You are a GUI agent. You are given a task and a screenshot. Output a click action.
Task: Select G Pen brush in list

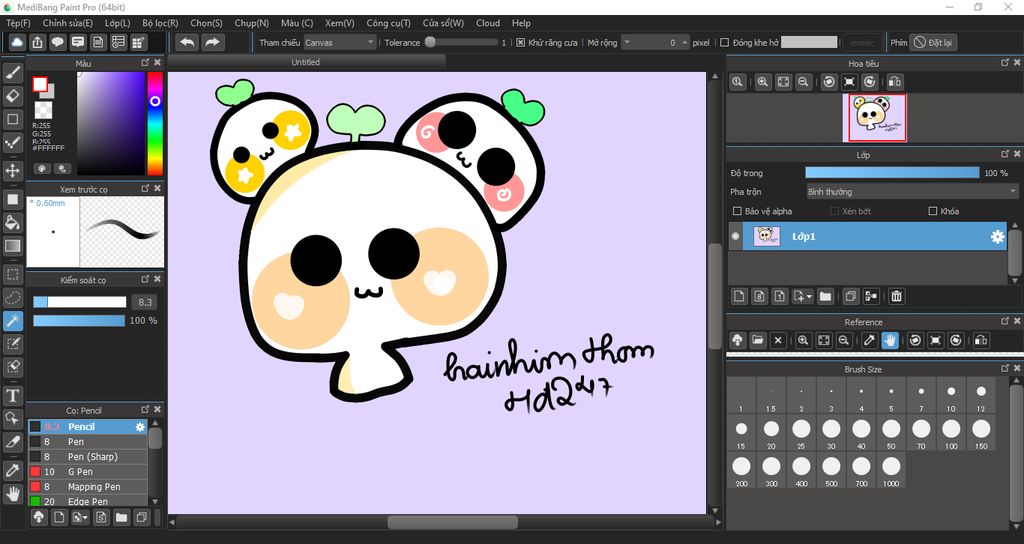(88, 472)
